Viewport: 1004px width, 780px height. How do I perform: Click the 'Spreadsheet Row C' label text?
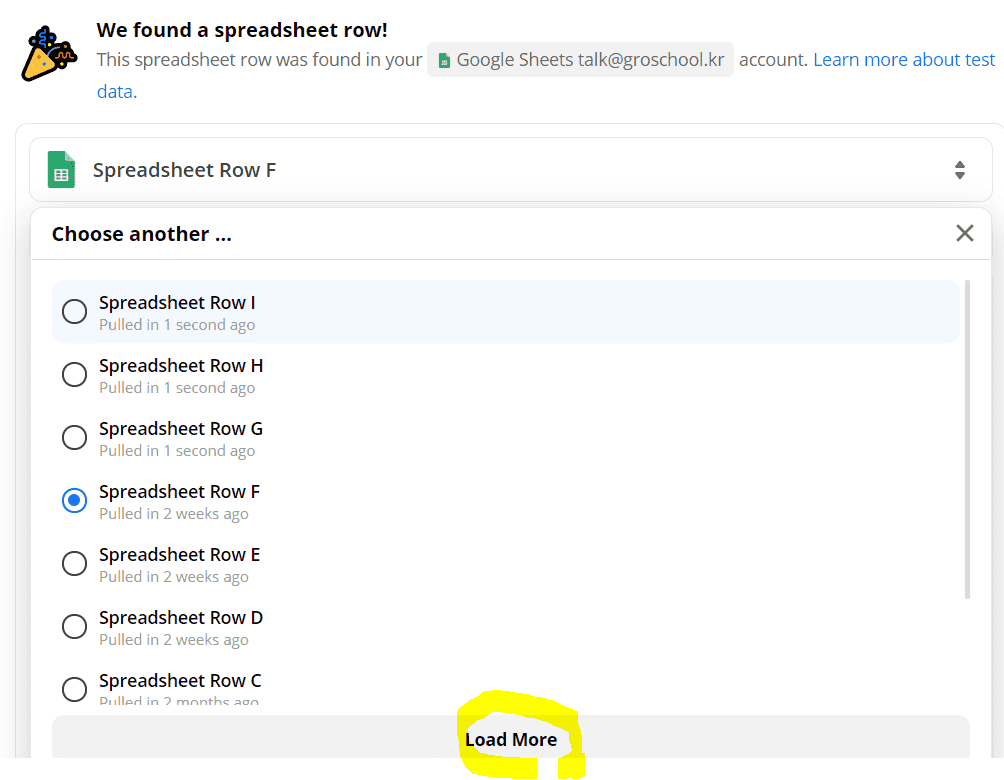point(180,680)
